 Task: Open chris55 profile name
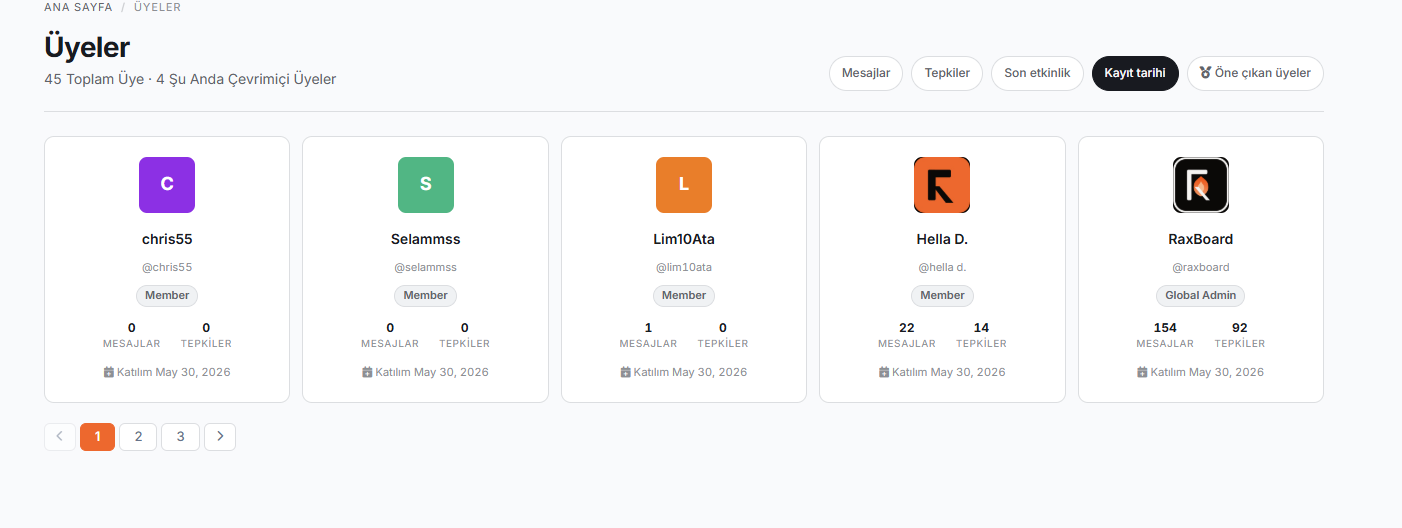tap(167, 239)
